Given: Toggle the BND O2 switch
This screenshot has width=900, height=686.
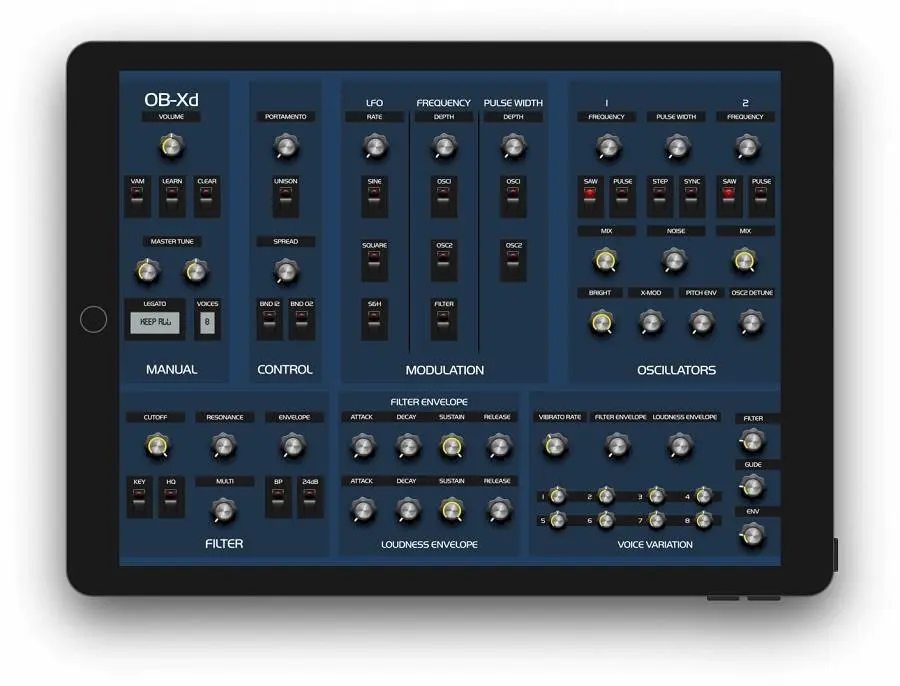Looking at the screenshot, I should (x=301, y=319).
